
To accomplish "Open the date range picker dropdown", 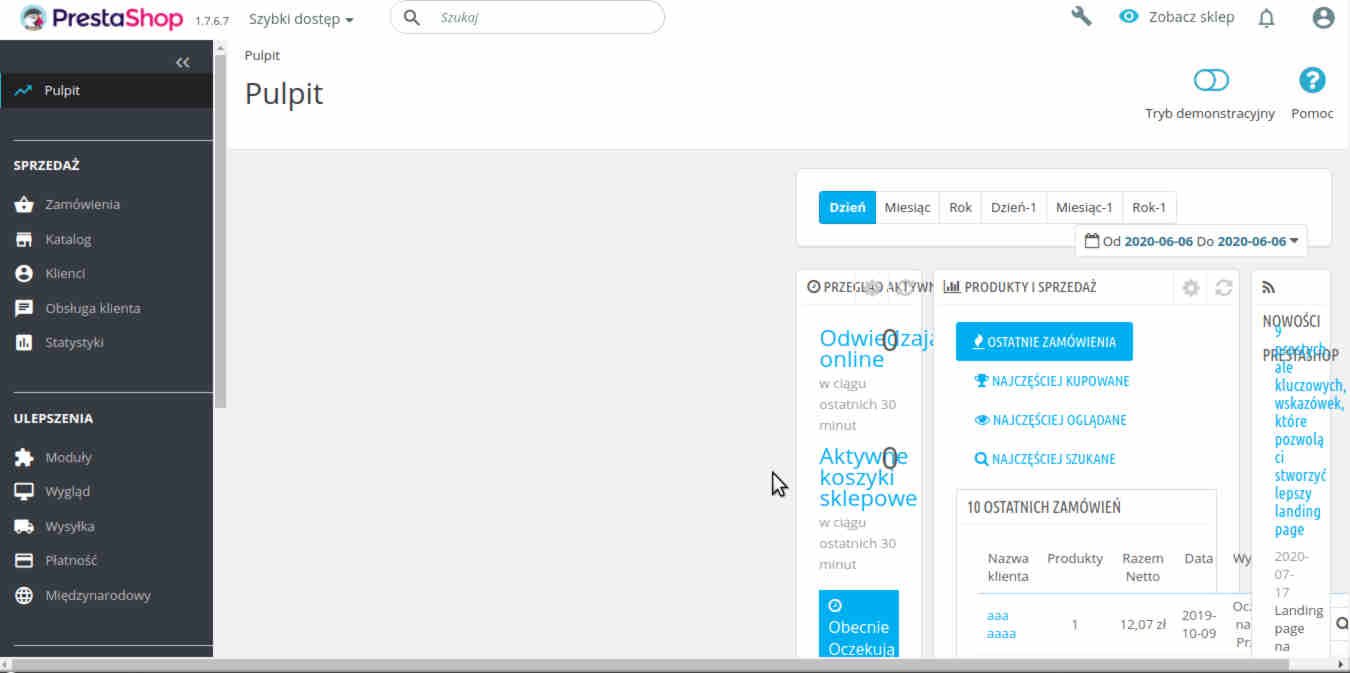I will [1191, 241].
